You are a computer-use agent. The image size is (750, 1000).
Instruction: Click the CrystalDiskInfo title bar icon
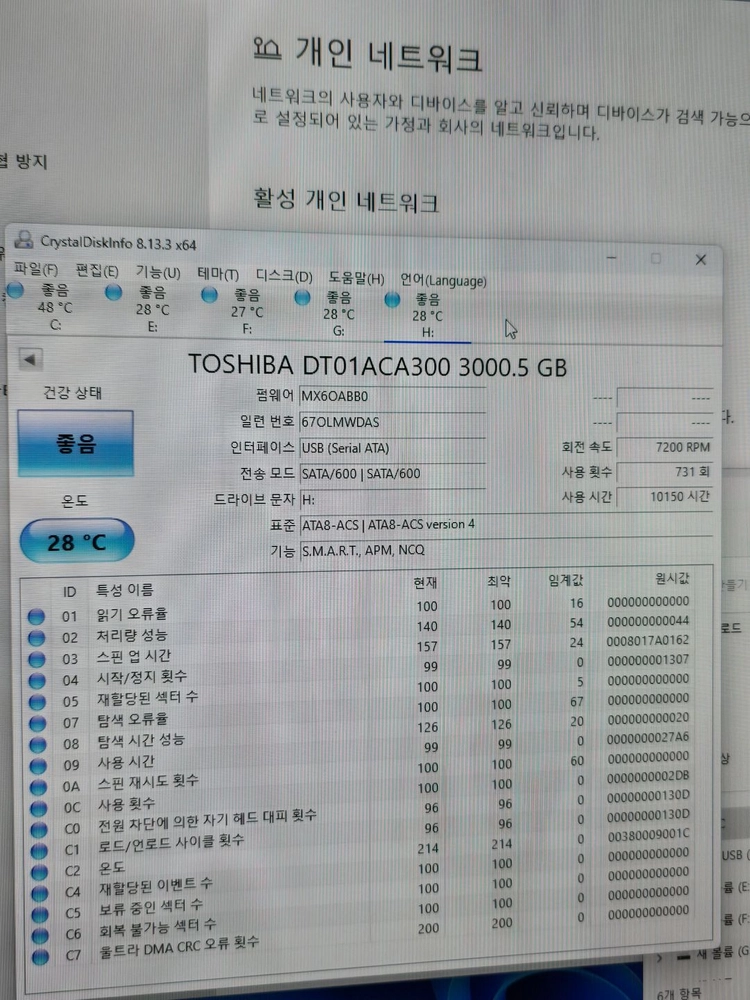click(24, 240)
